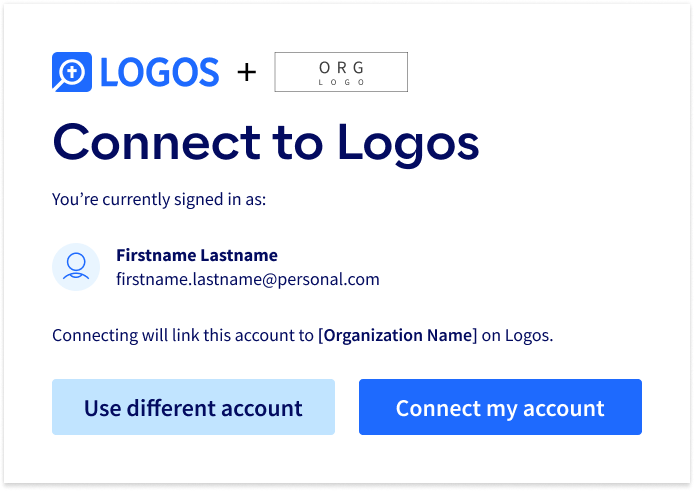Image resolution: width=694 pixels, height=491 pixels.
Task: Click the "ORG" letters in placeholder logo
Action: pyautogui.click(x=341, y=68)
